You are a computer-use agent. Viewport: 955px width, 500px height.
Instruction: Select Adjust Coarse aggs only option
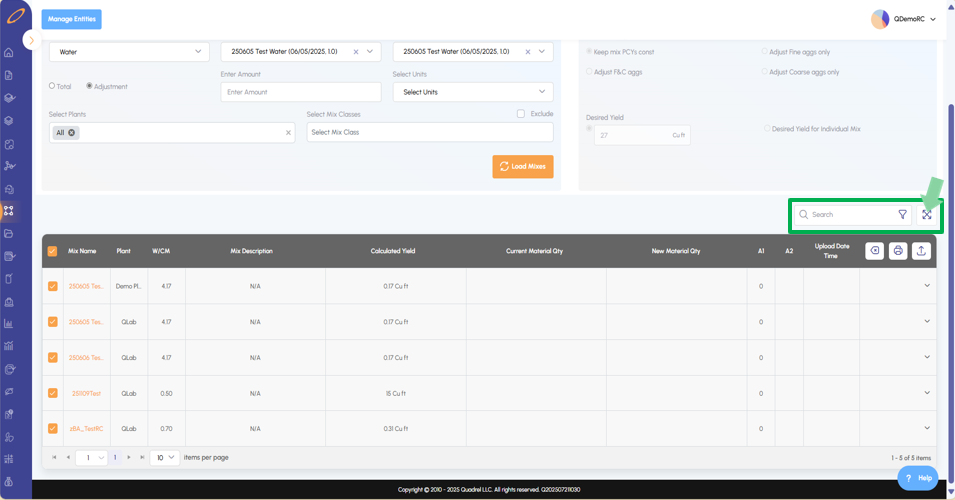[764, 72]
